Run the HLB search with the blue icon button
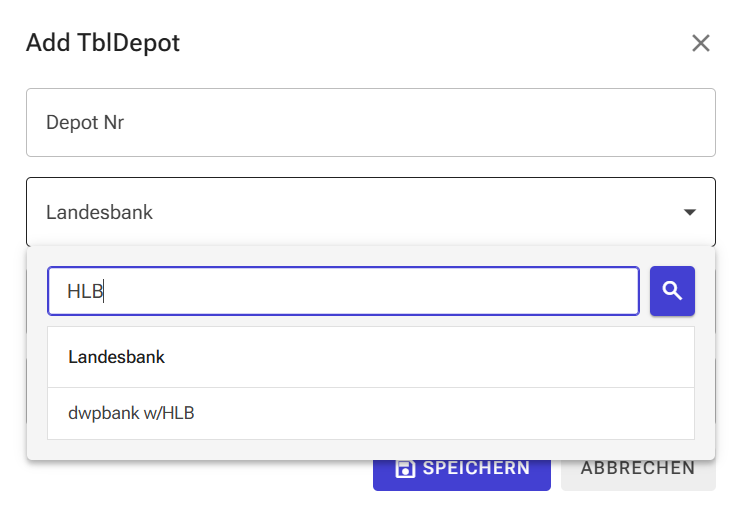 pyautogui.click(x=672, y=291)
